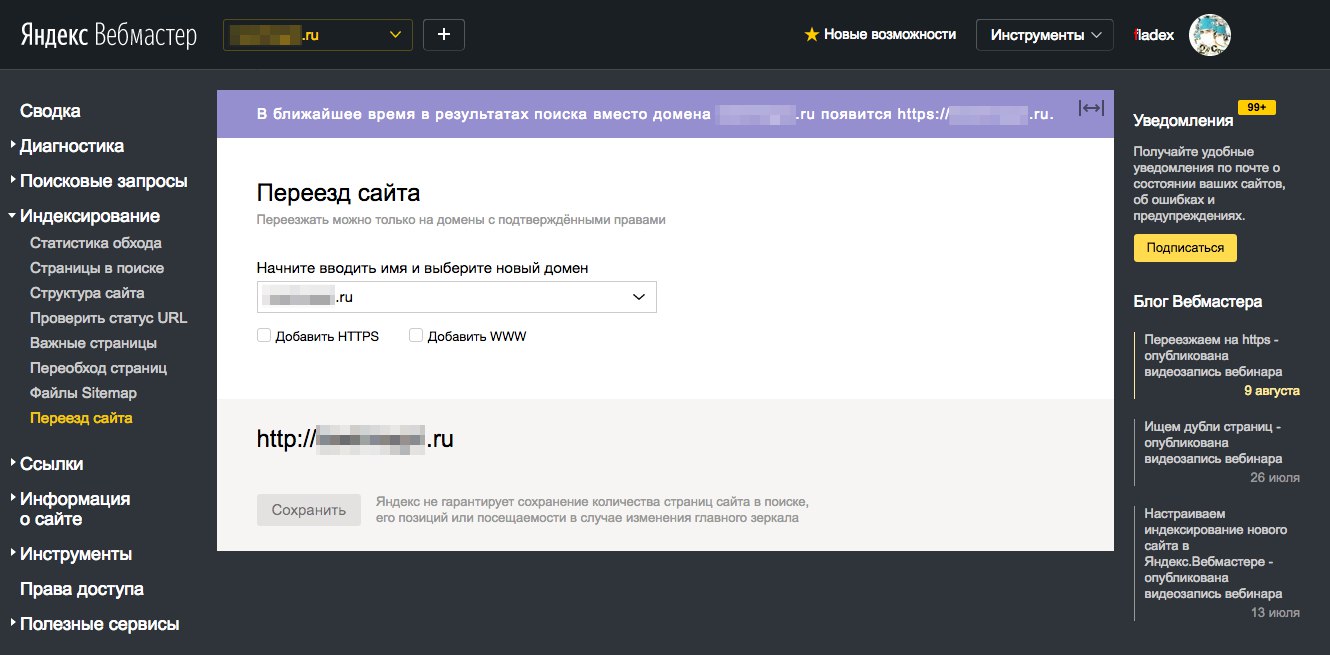Add a new site with plus button
This screenshot has height=655, width=1330.
pyautogui.click(x=444, y=35)
